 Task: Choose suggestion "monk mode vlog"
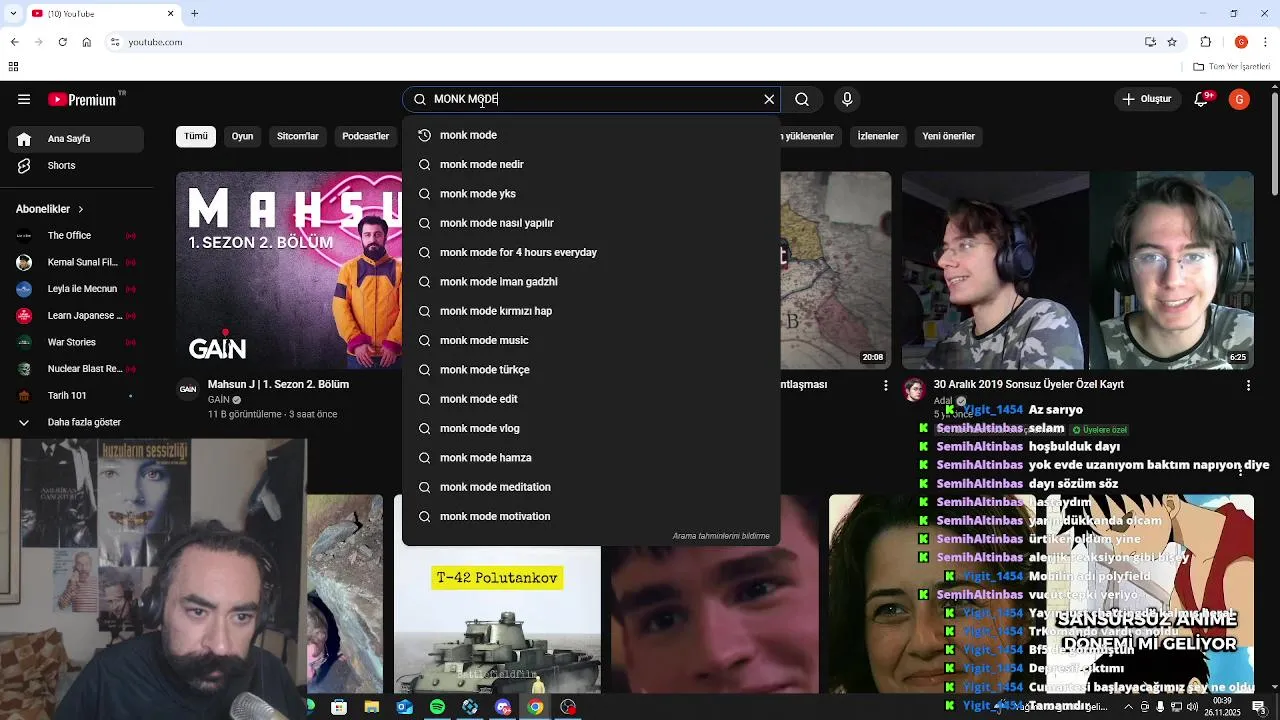tap(591, 428)
